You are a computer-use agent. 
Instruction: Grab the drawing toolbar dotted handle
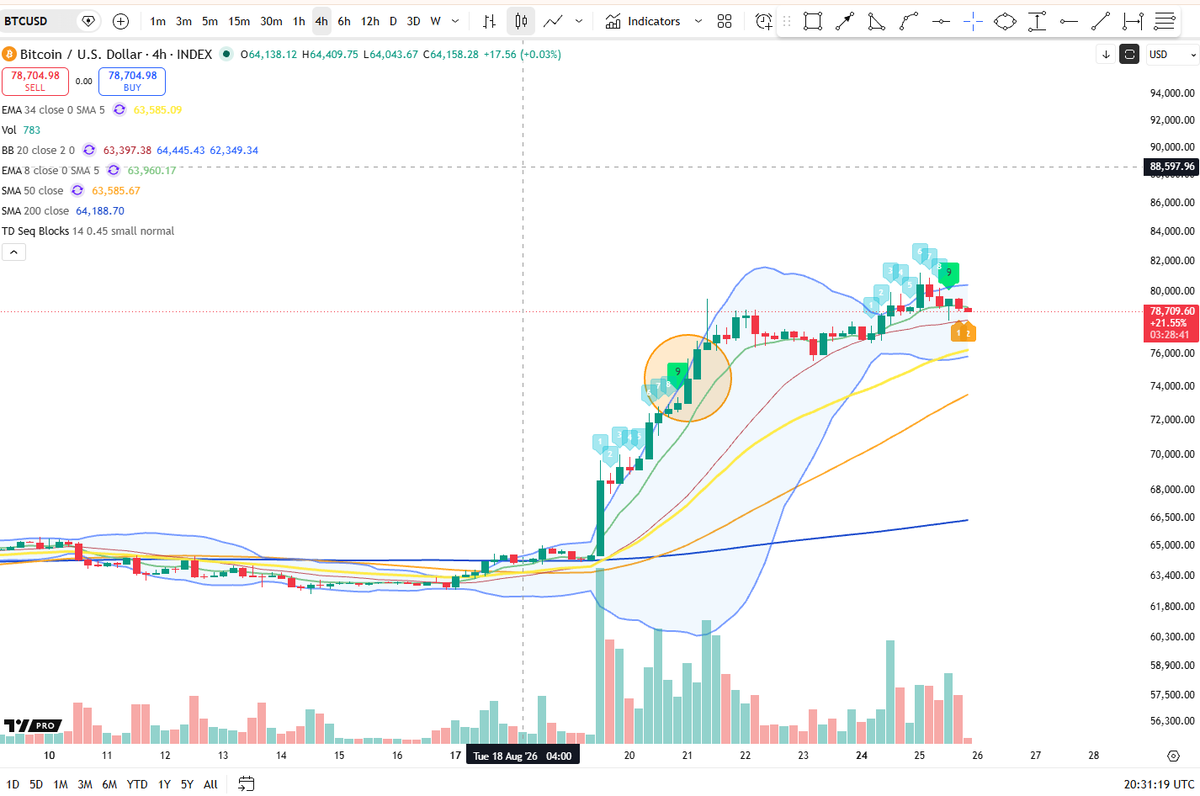pos(788,21)
